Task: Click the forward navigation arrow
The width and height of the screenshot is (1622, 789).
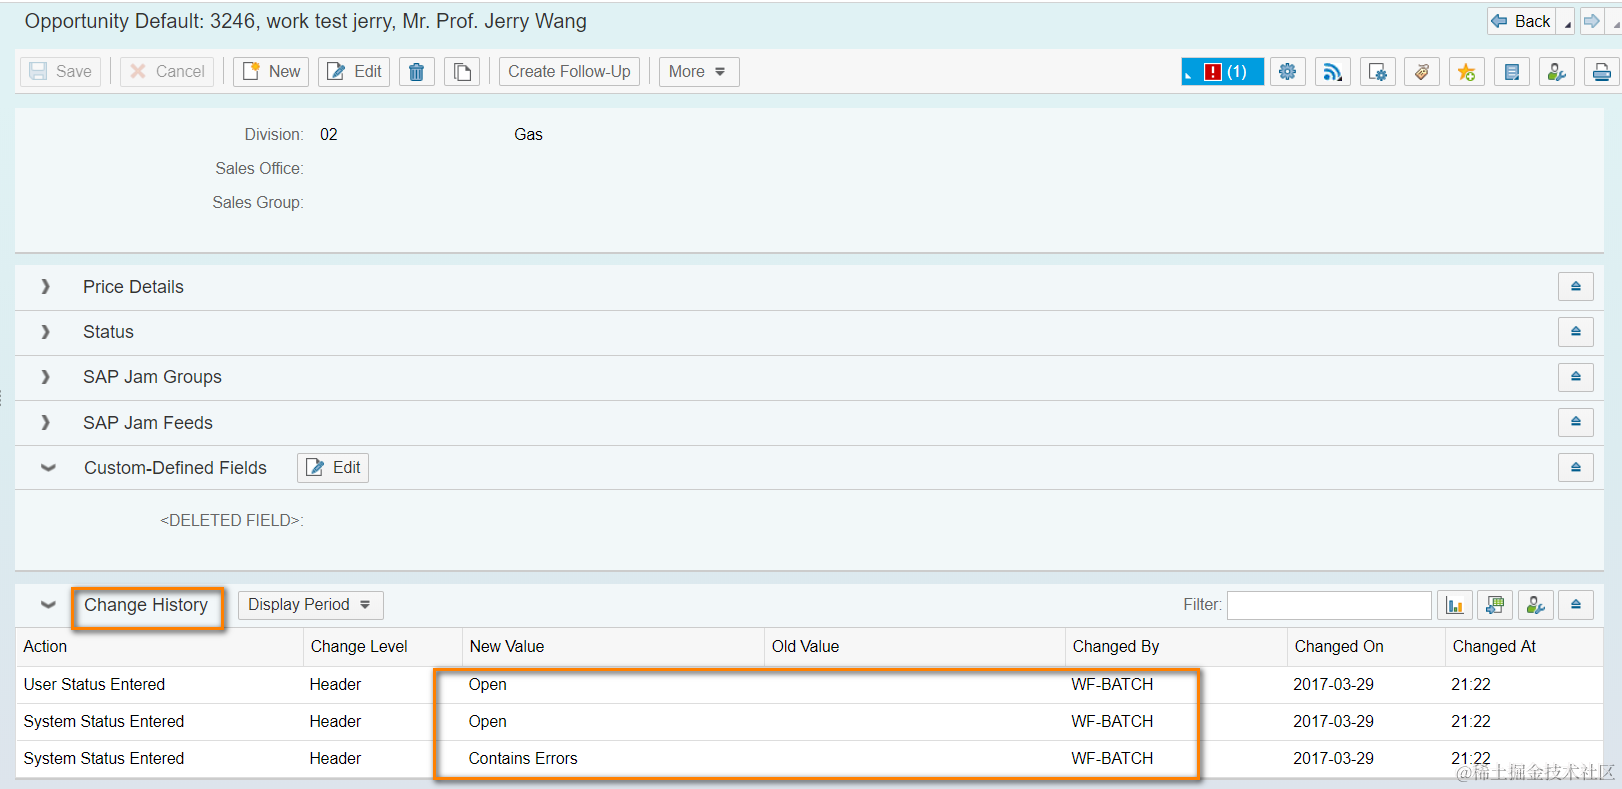Action: 1591,21
